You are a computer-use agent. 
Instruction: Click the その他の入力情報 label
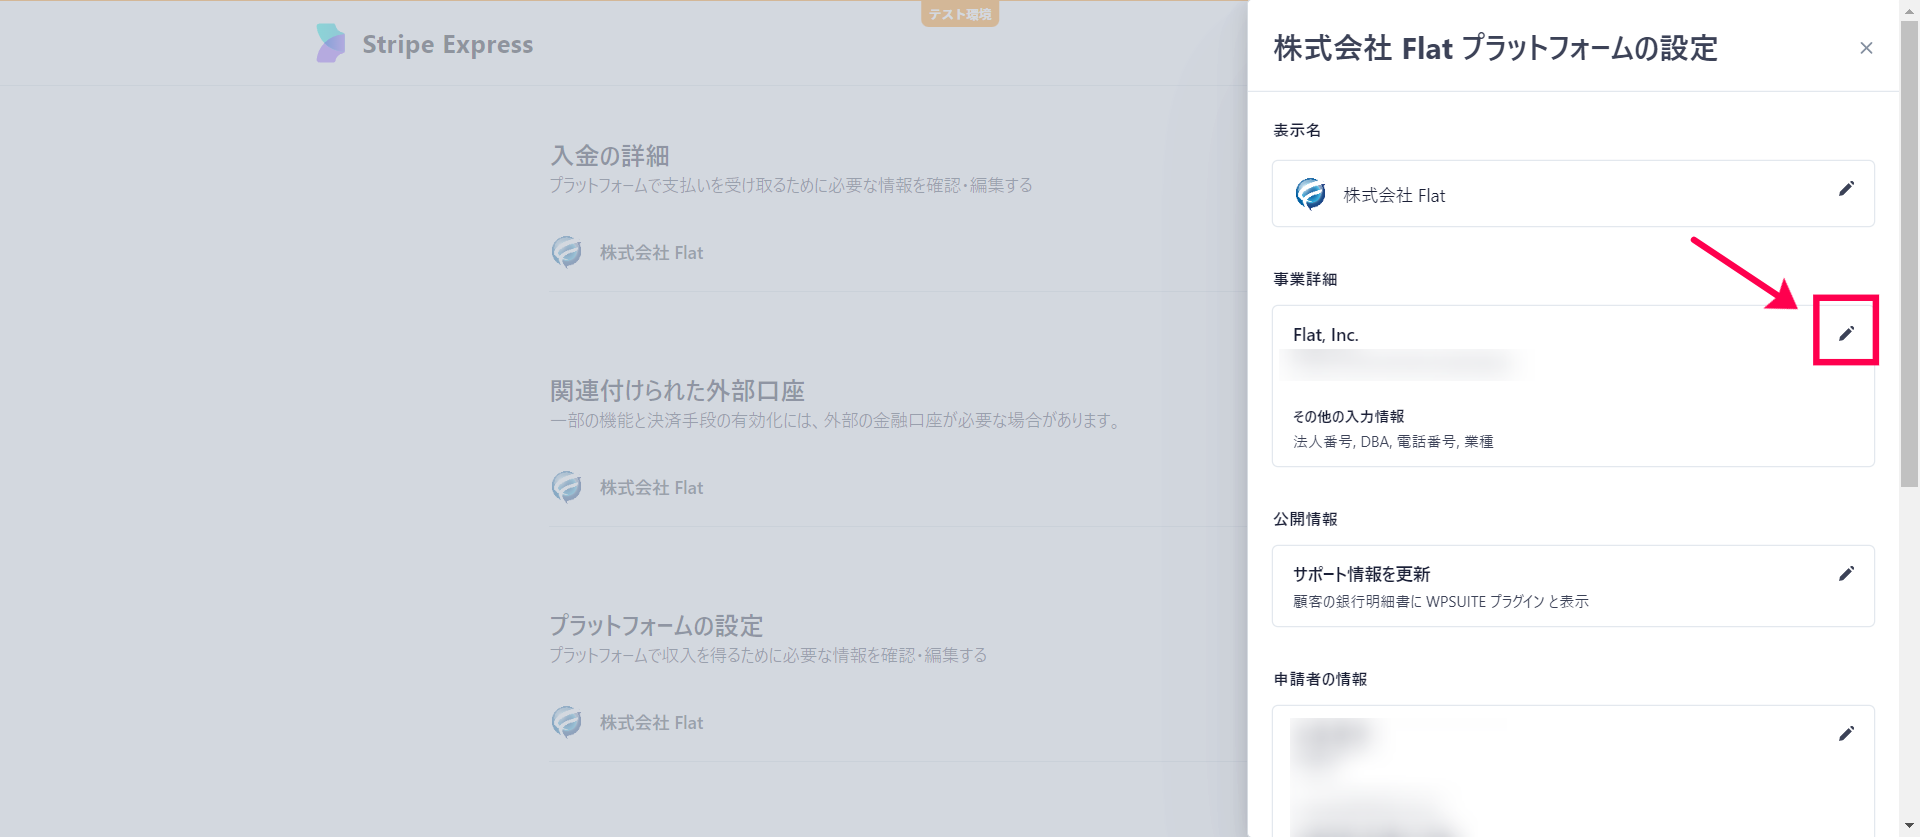tap(1348, 416)
